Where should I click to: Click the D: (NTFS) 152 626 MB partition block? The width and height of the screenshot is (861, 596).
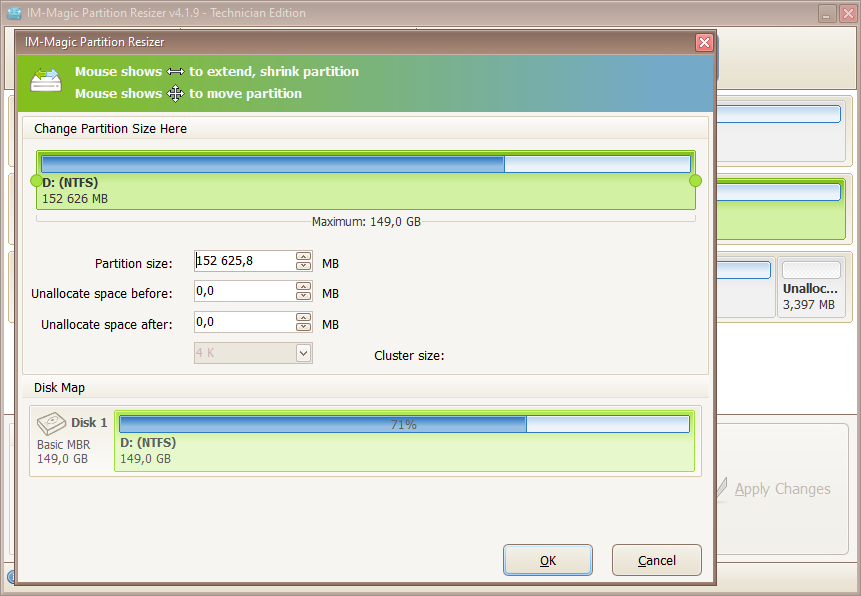click(x=366, y=180)
